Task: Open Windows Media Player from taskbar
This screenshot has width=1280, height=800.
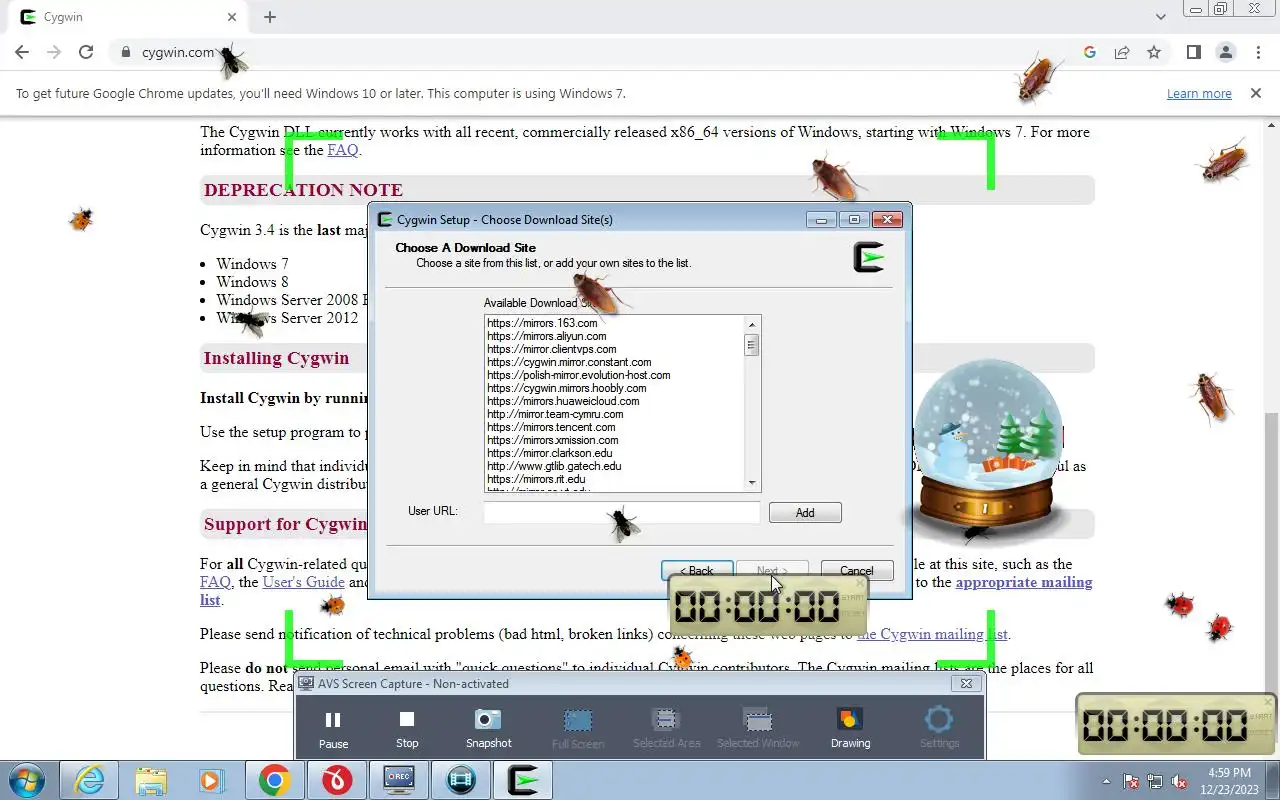Action: (x=211, y=780)
